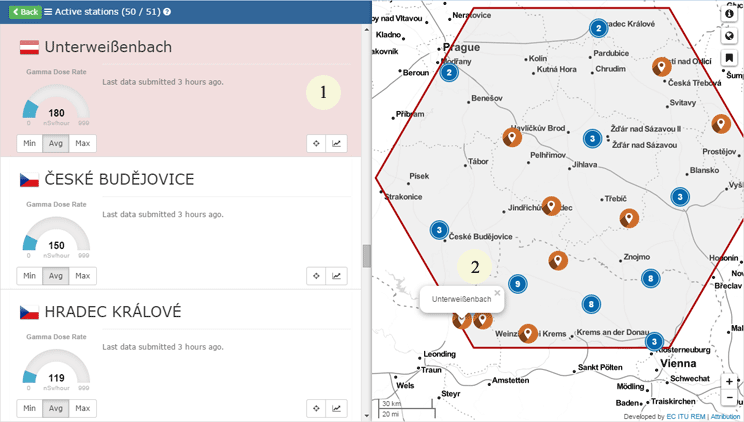Click the cluster marker 9 on the map
The height and width of the screenshot is (422, 744).
click(x=518, y=284)
